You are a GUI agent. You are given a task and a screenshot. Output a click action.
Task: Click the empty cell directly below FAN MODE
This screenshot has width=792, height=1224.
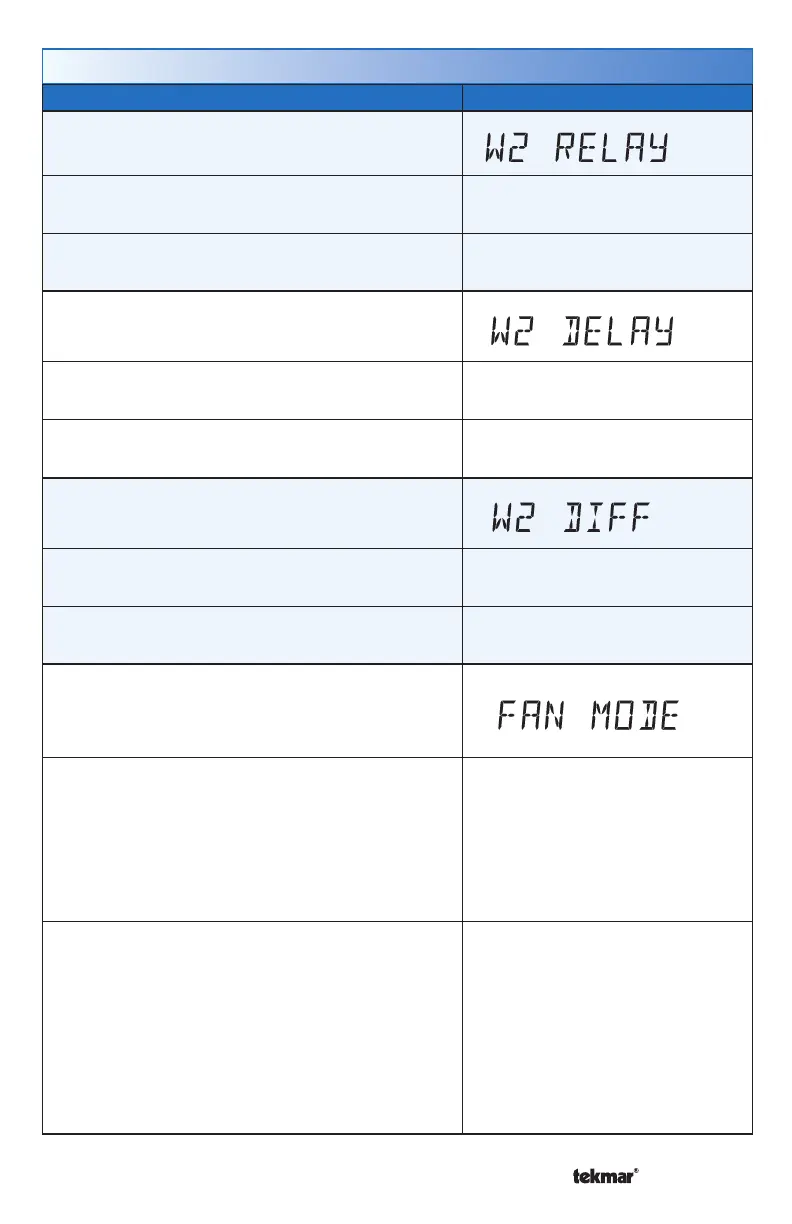coord(607,839)
